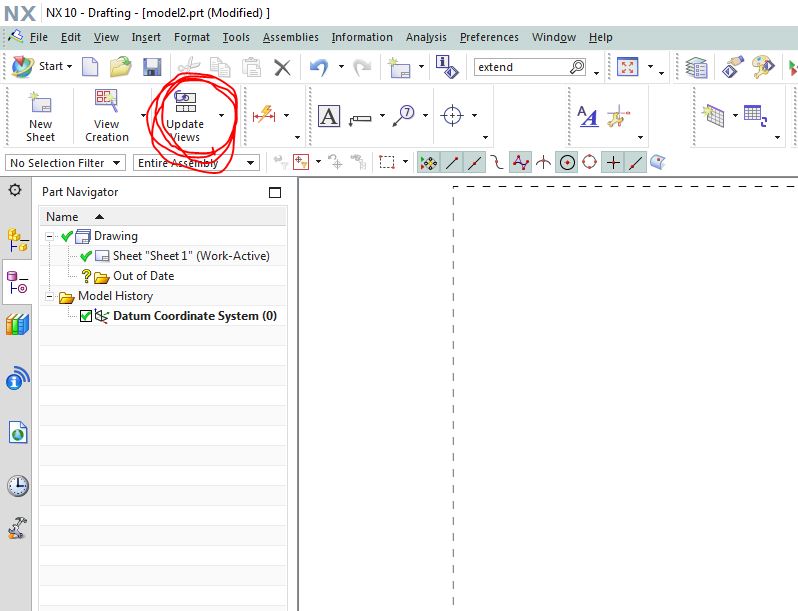798x611 pixels.
Task: Open the Reuse Library tab
Action: [x=17, y=324]
